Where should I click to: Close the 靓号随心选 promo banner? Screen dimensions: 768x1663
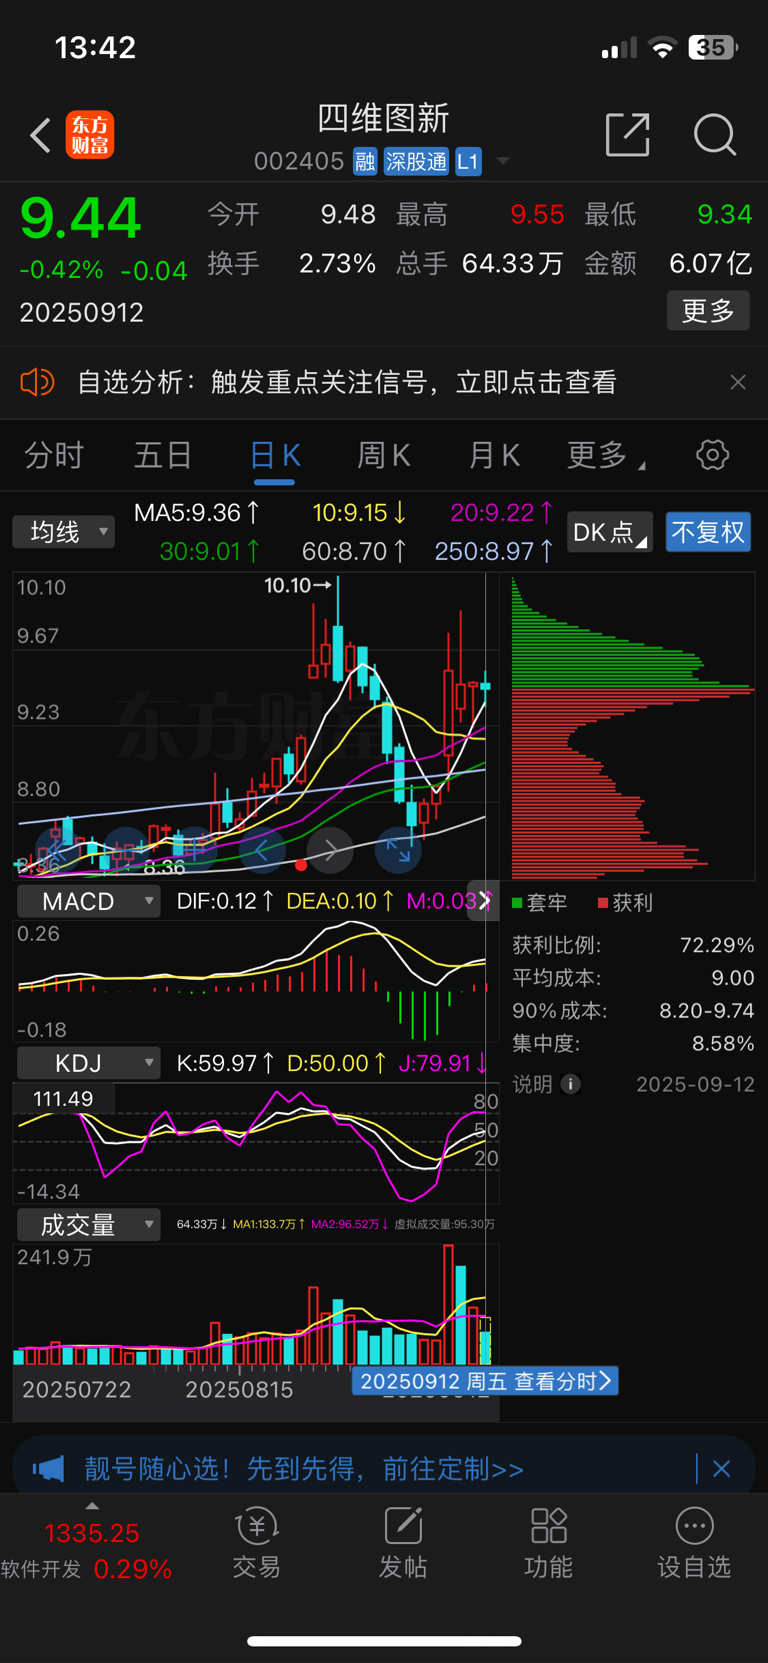point(721,1469)
